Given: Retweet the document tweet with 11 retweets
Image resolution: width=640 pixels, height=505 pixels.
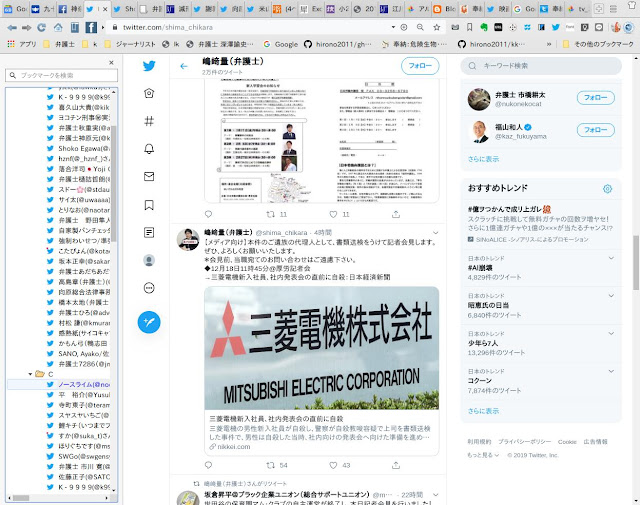Looking at the screenshot, I should 270,214.
